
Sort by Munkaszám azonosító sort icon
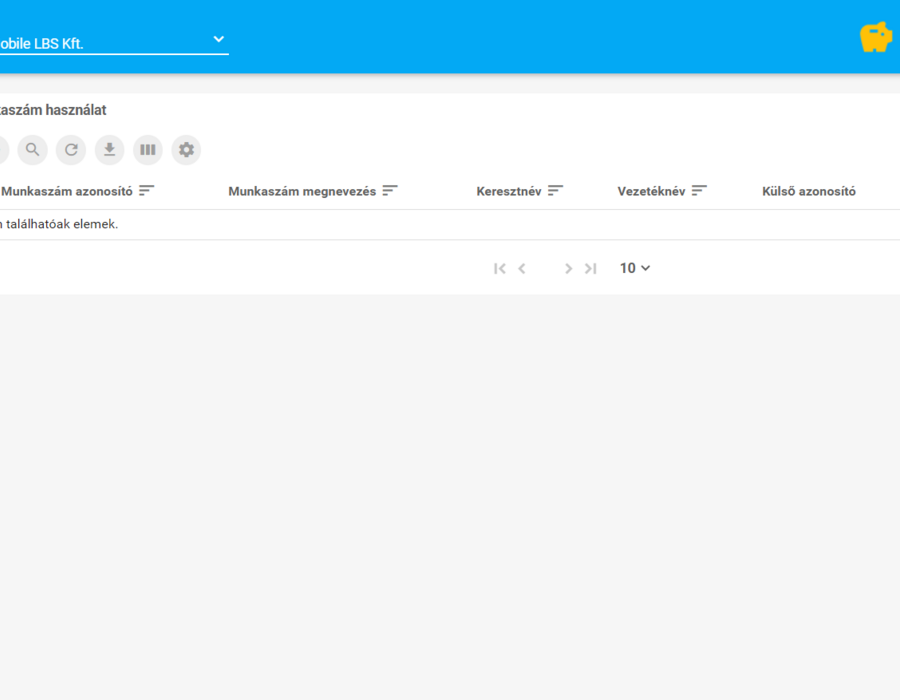tap(147, 190)
